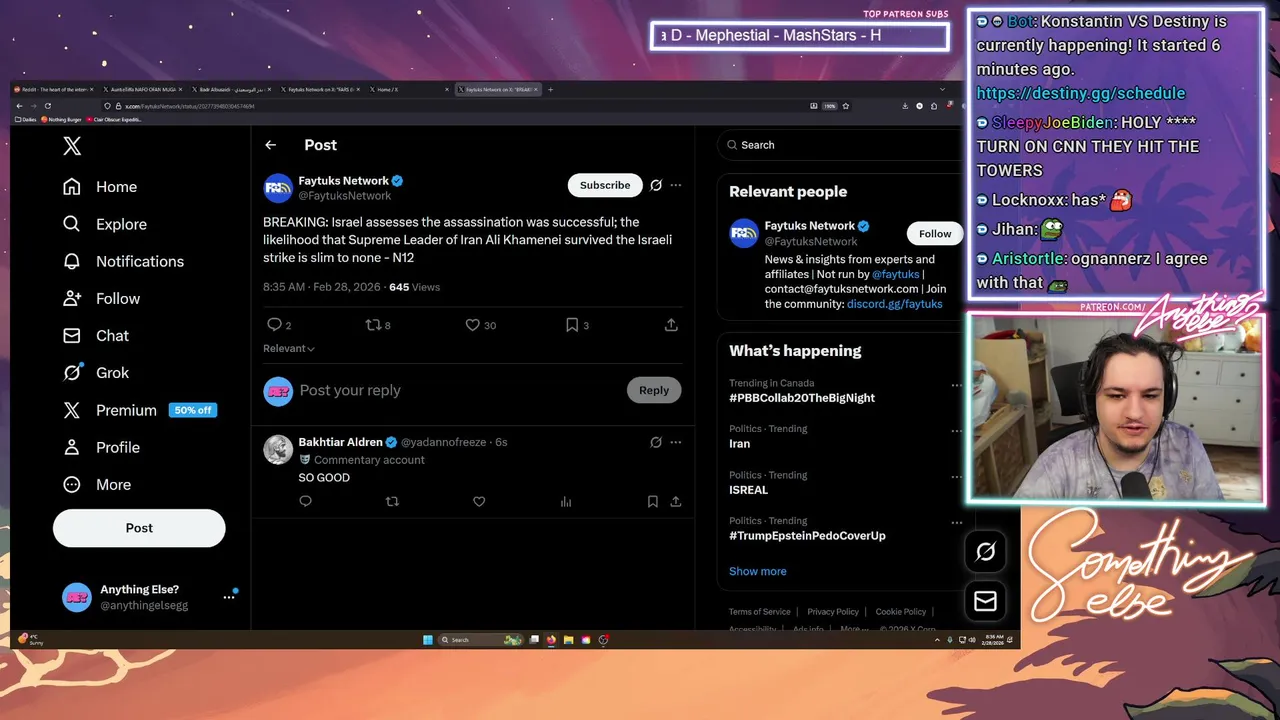Follow Faytuks Network in Relevant people
The height and width of the screenshot is (720, 1280).
point(935,233)
